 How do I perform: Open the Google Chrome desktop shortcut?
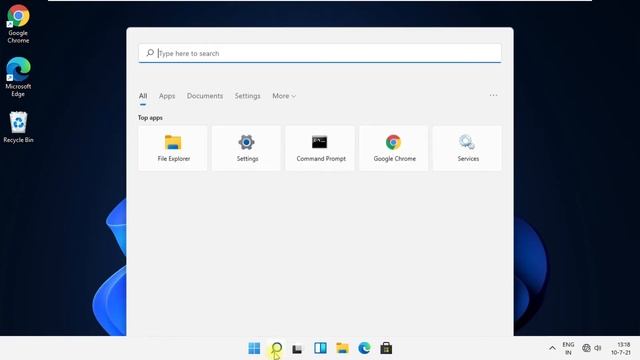[18, 24]
